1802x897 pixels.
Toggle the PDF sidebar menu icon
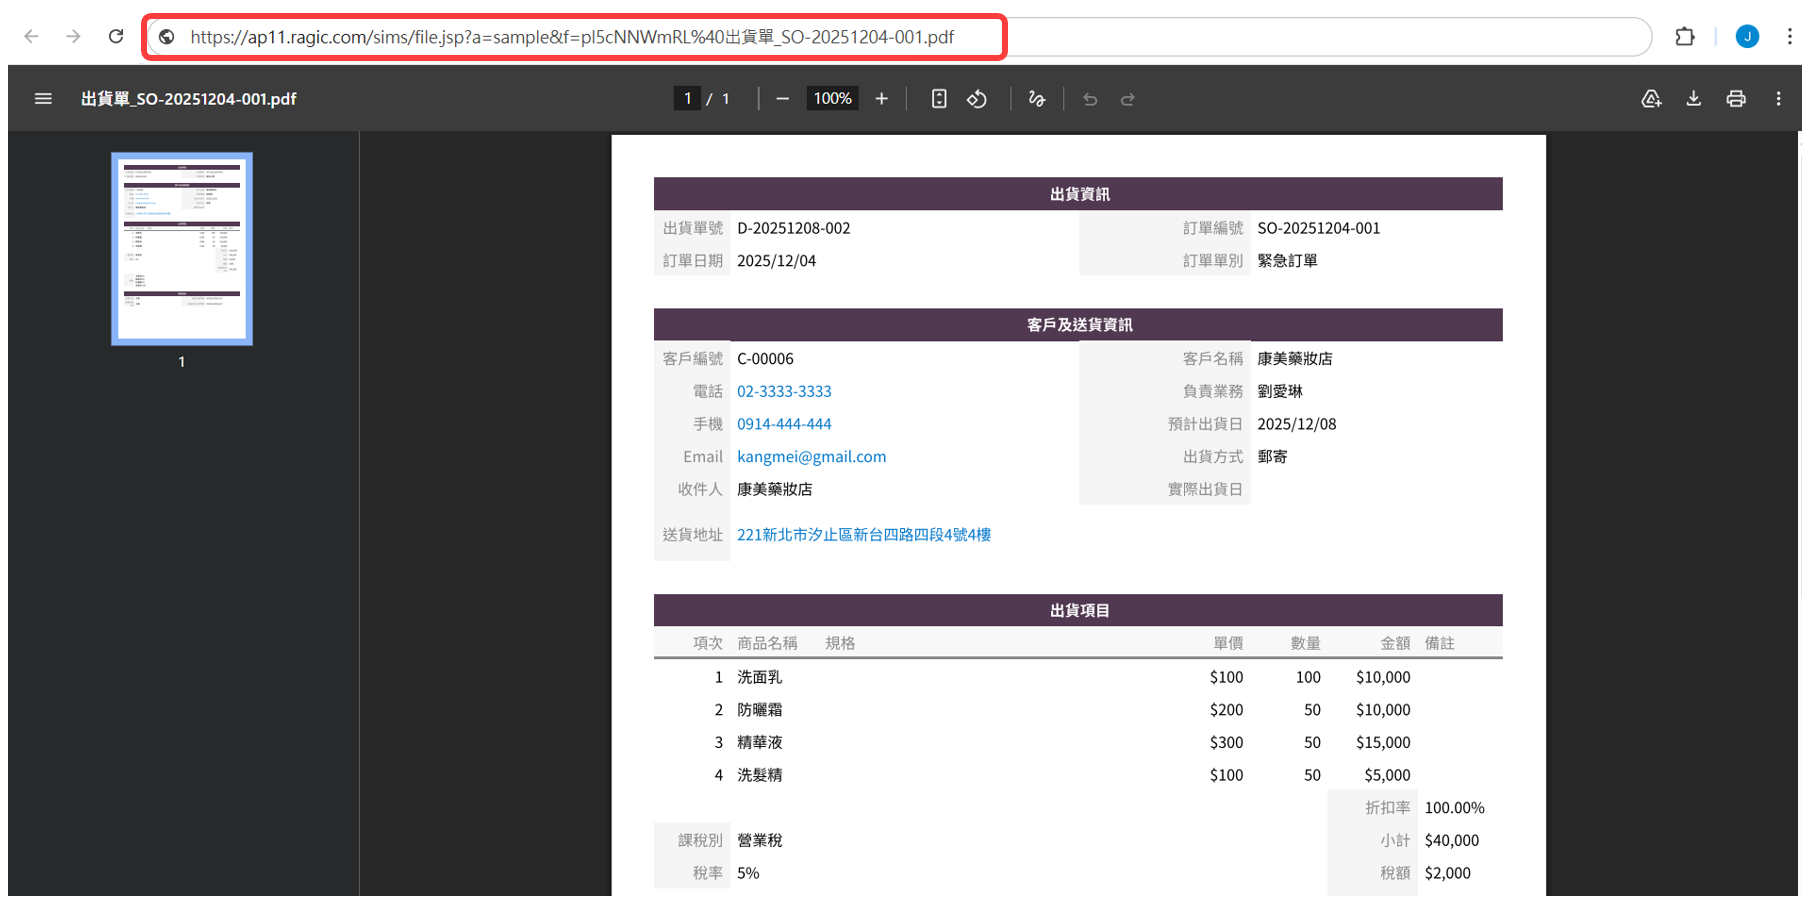pos(43,99)
